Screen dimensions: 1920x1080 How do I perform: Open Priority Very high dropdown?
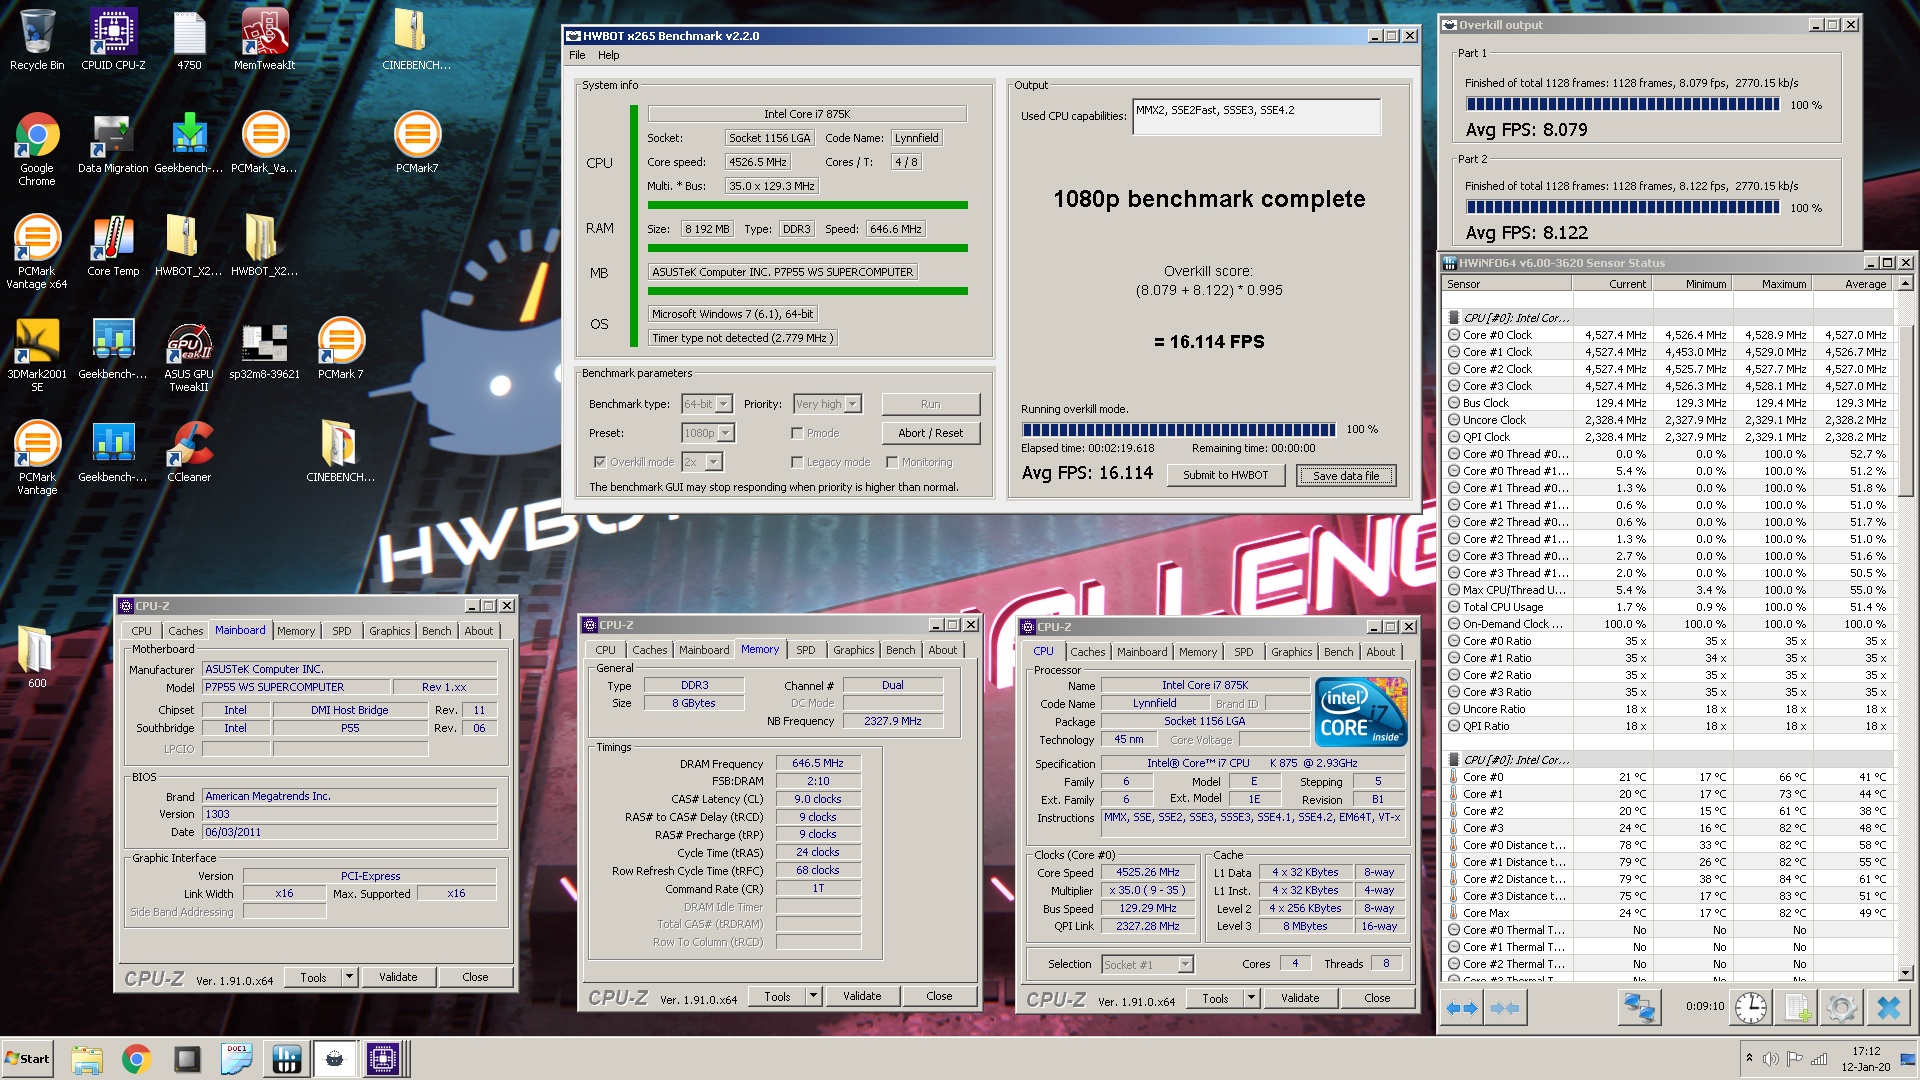853,404
